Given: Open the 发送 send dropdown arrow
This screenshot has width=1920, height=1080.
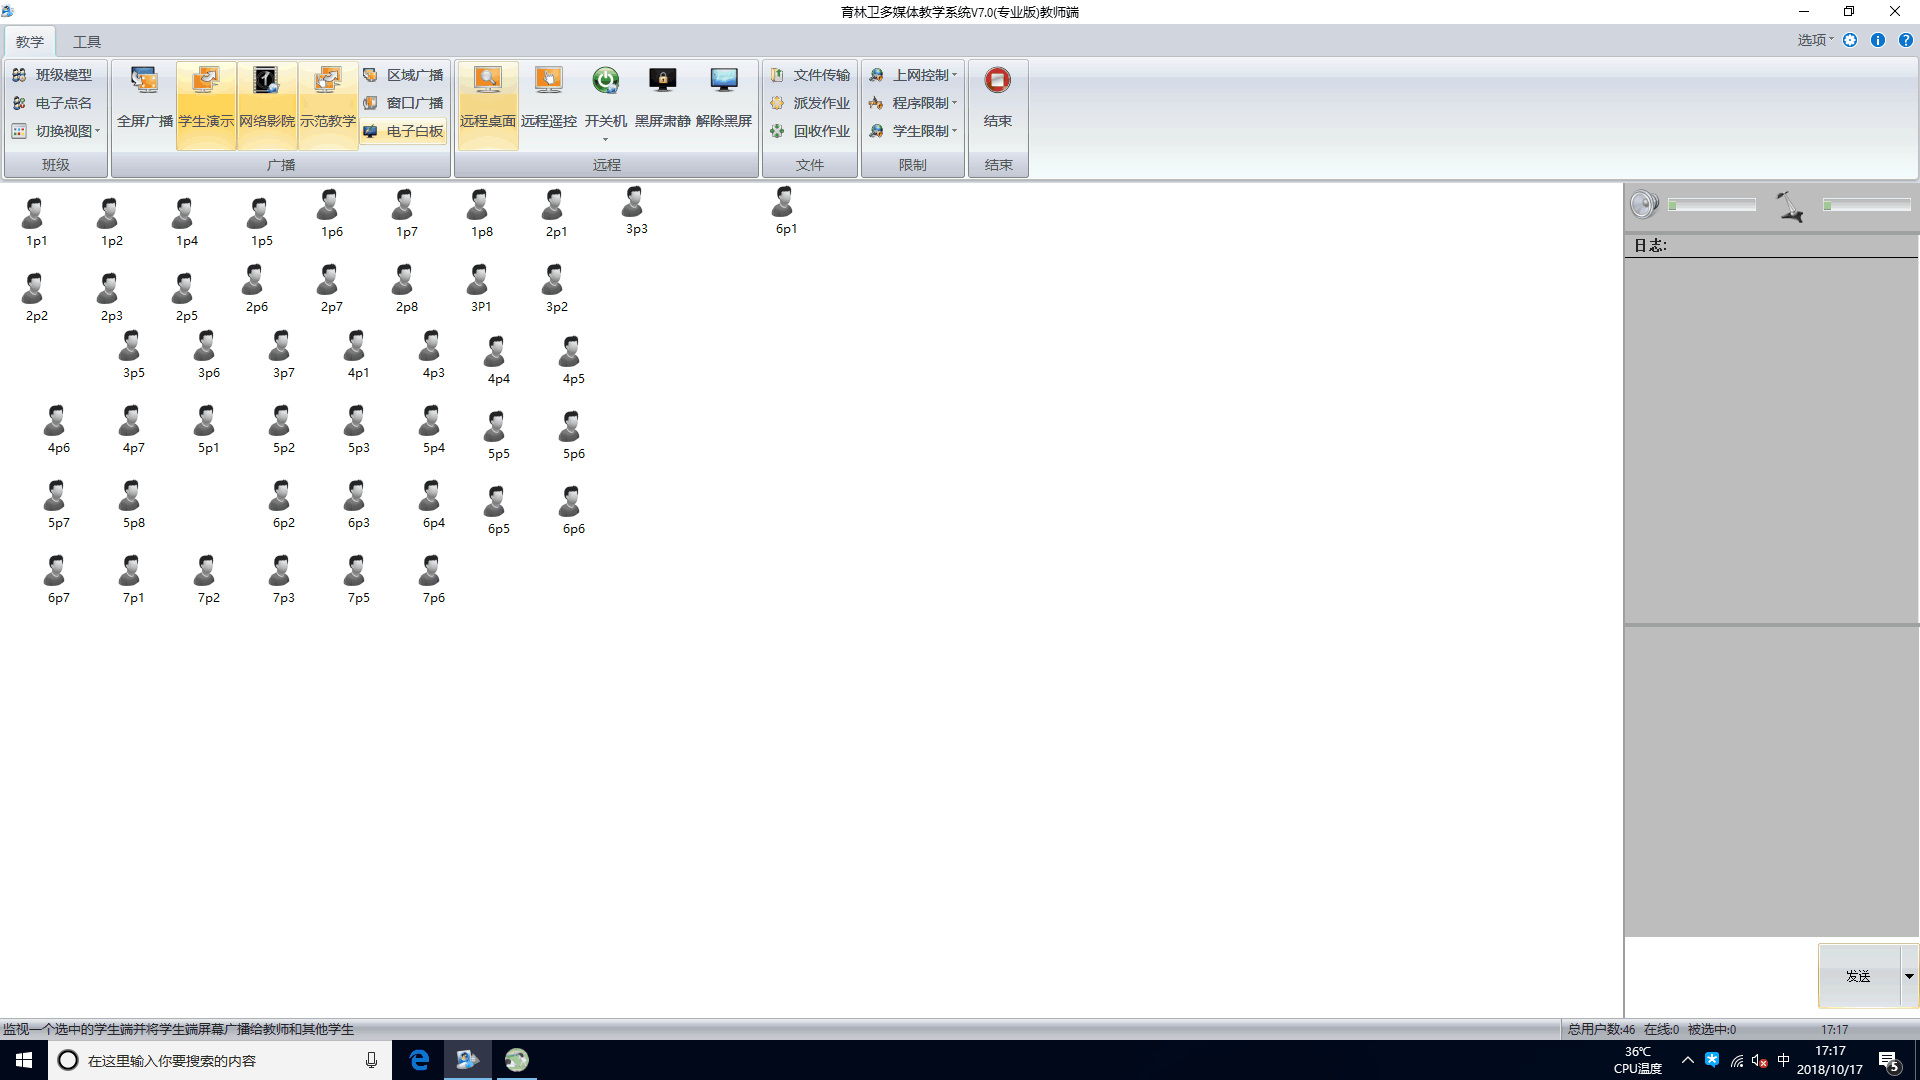Looking at the screenshot, I should pos(1909,976).
